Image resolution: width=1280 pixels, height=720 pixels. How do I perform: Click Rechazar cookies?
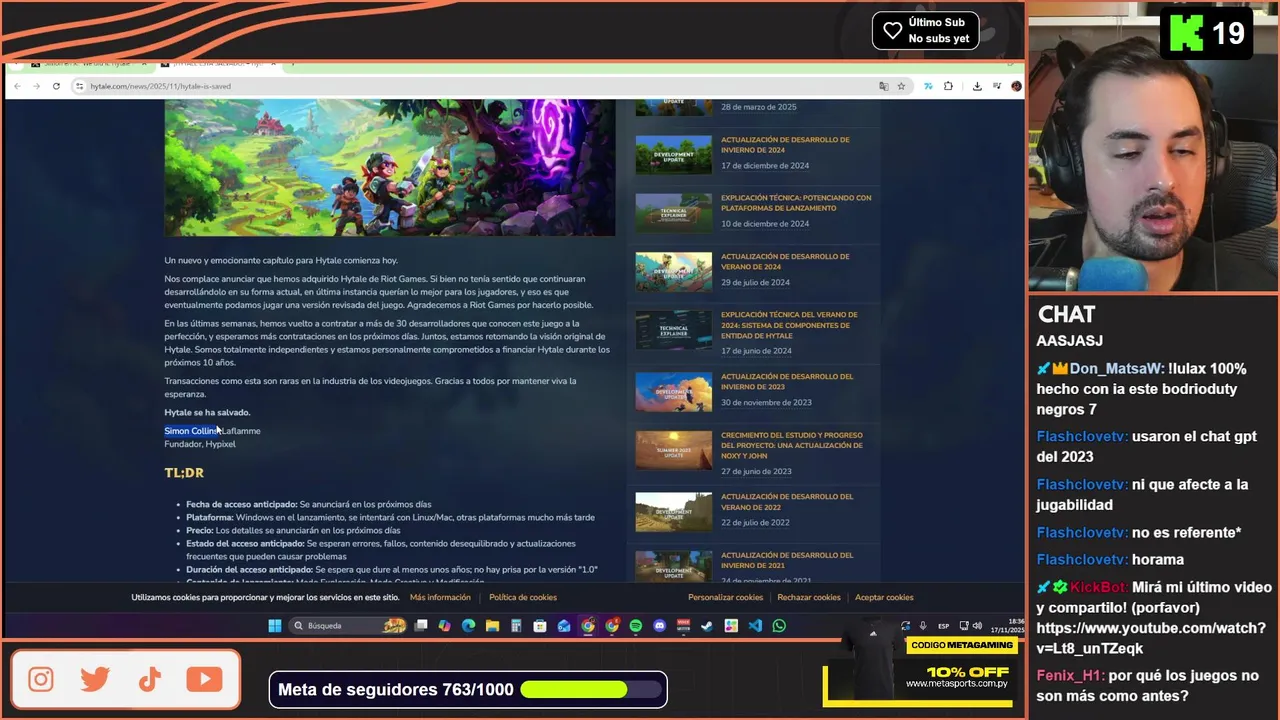tap(809, 597)
